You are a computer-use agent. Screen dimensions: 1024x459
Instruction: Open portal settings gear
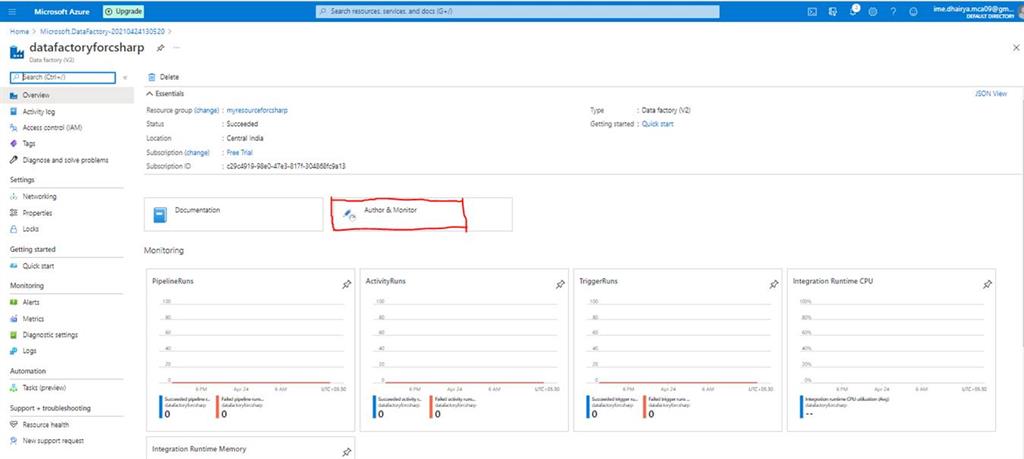tap(872, 12)
